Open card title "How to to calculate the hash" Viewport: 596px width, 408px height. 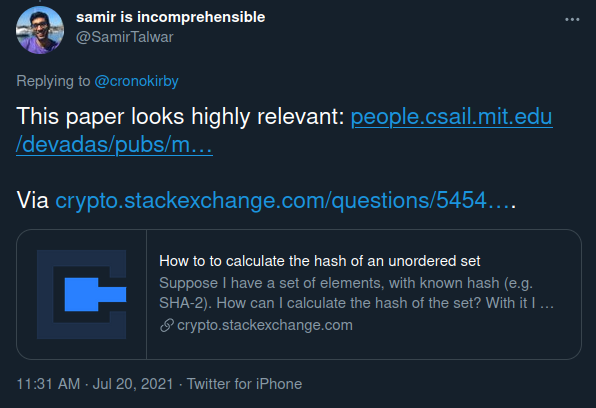coord(320,261)
